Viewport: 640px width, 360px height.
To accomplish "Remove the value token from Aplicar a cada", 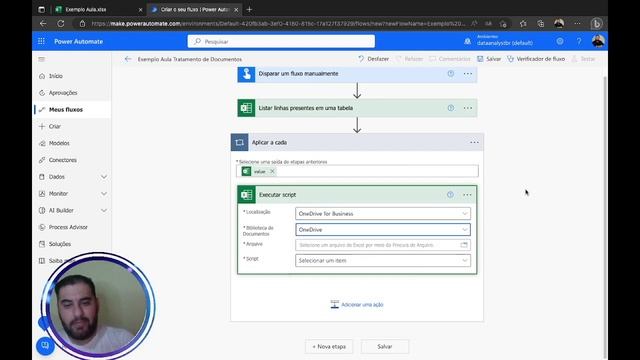I will 272,171.
